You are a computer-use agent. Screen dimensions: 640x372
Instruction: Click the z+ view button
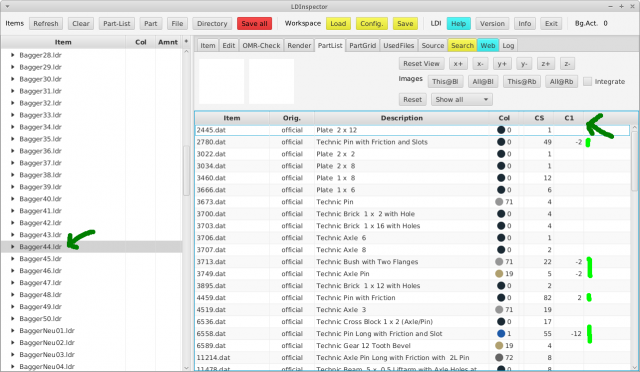[x=546, y=64]
